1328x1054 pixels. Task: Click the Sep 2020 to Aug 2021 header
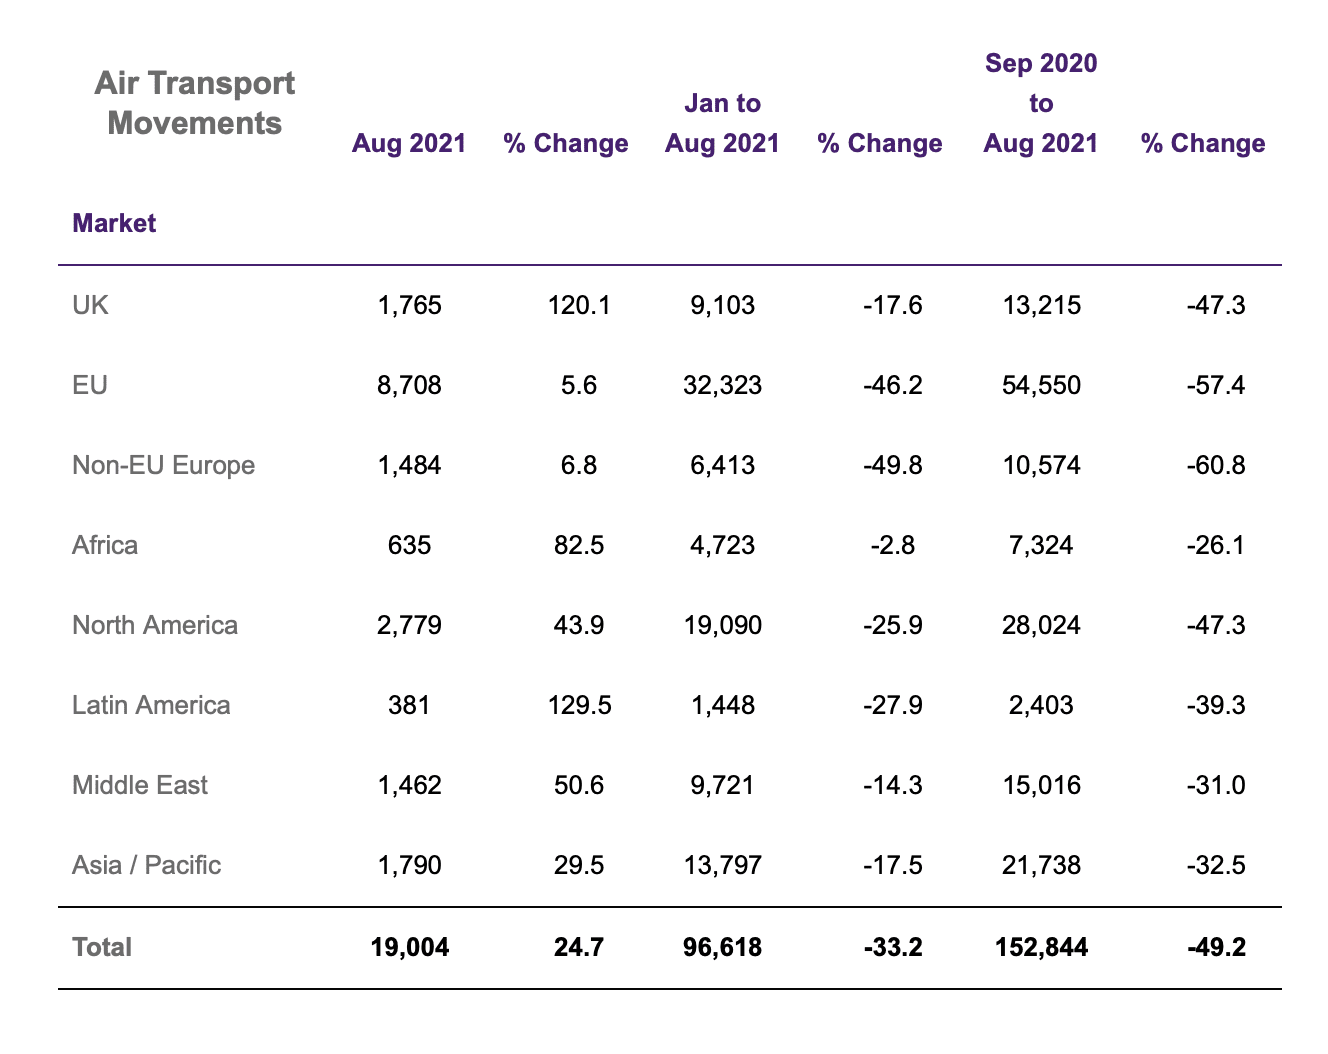(1041, 103)
